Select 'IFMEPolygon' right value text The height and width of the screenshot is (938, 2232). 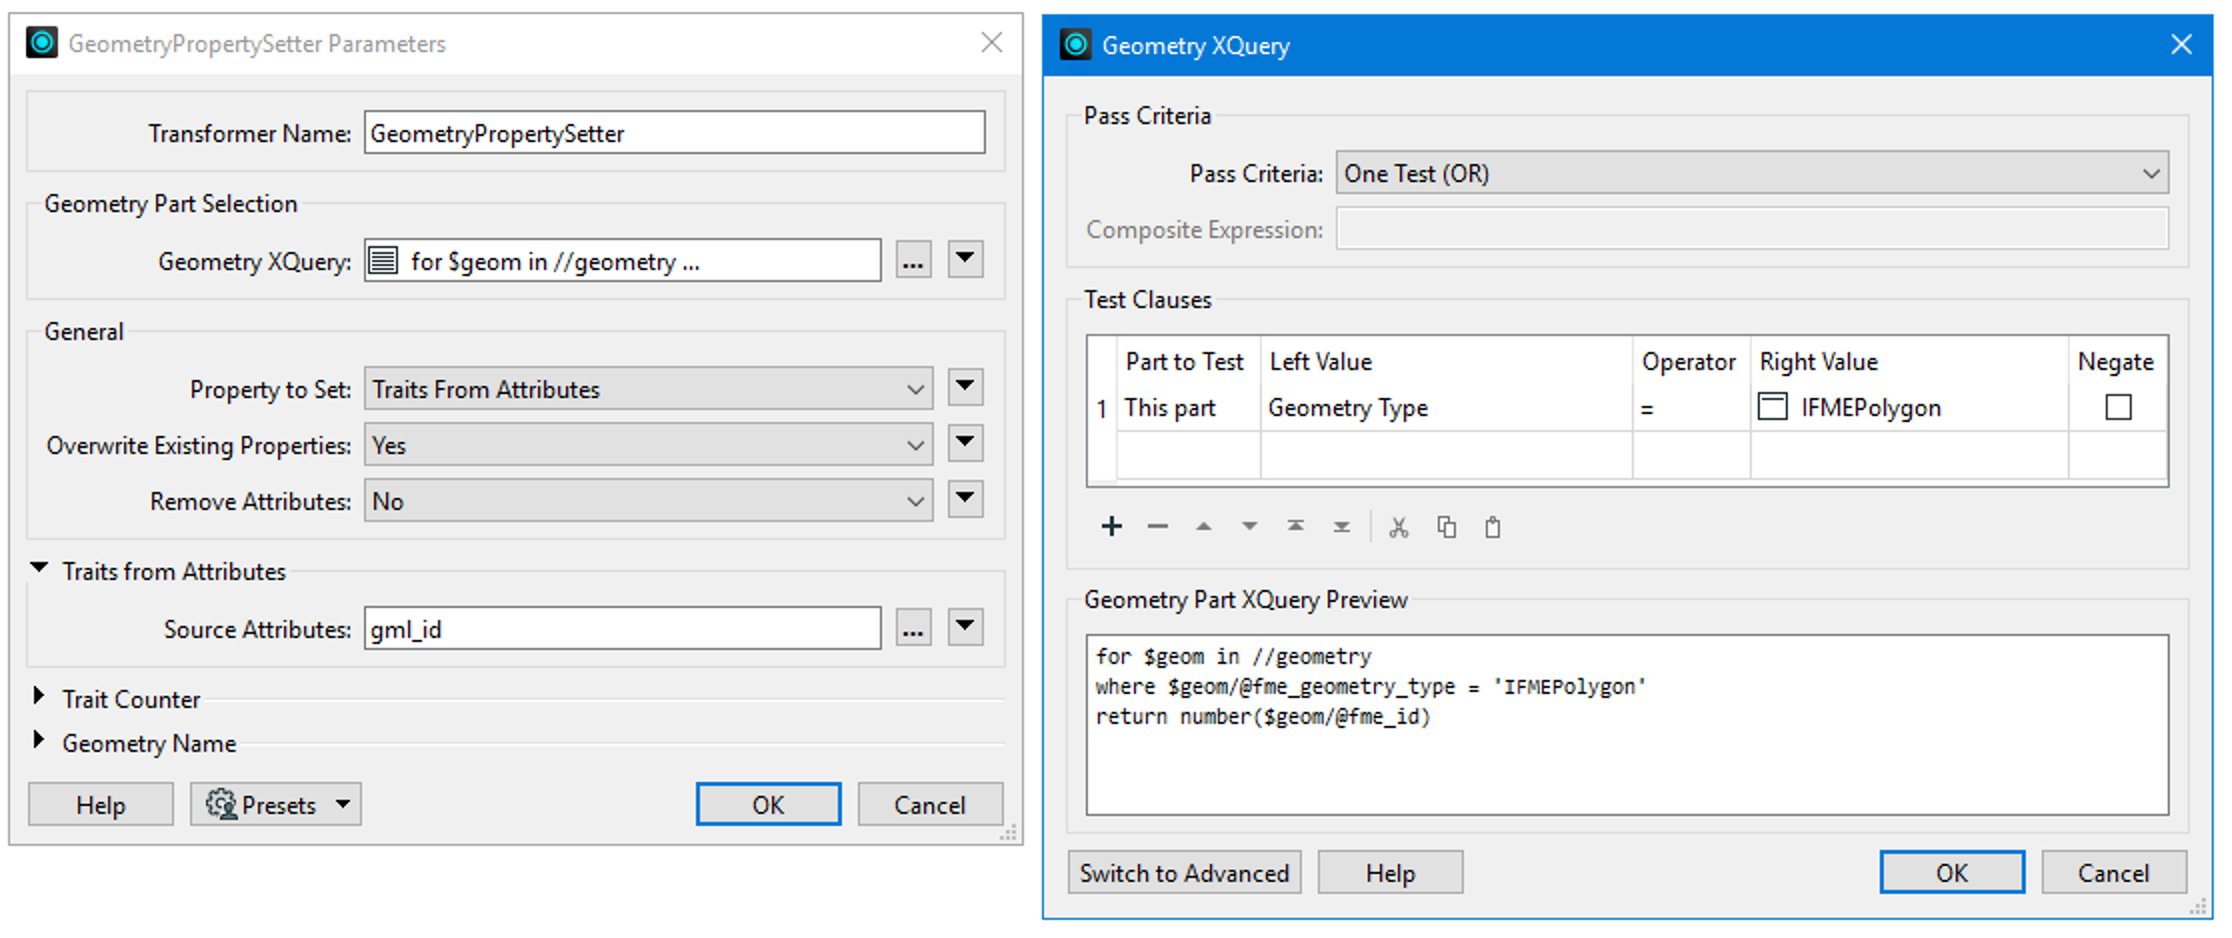pyautogui.click(x=1870, y=408)
